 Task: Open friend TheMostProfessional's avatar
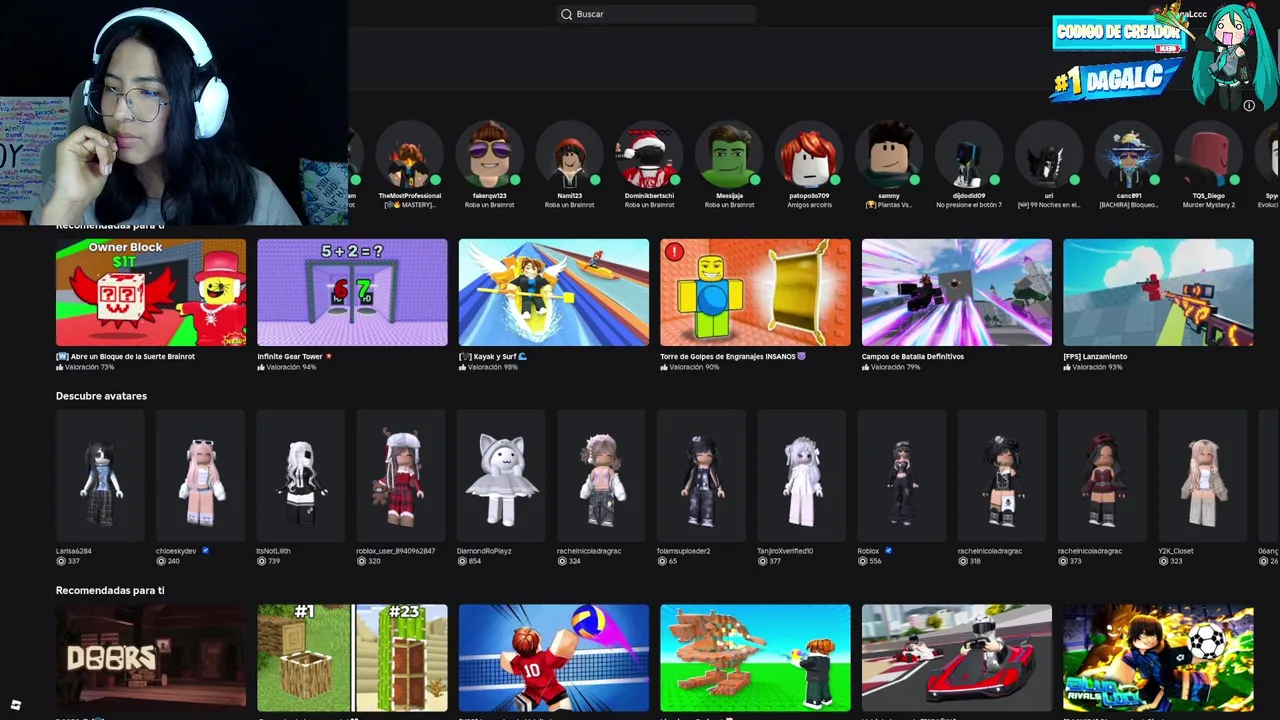(409, 154)
